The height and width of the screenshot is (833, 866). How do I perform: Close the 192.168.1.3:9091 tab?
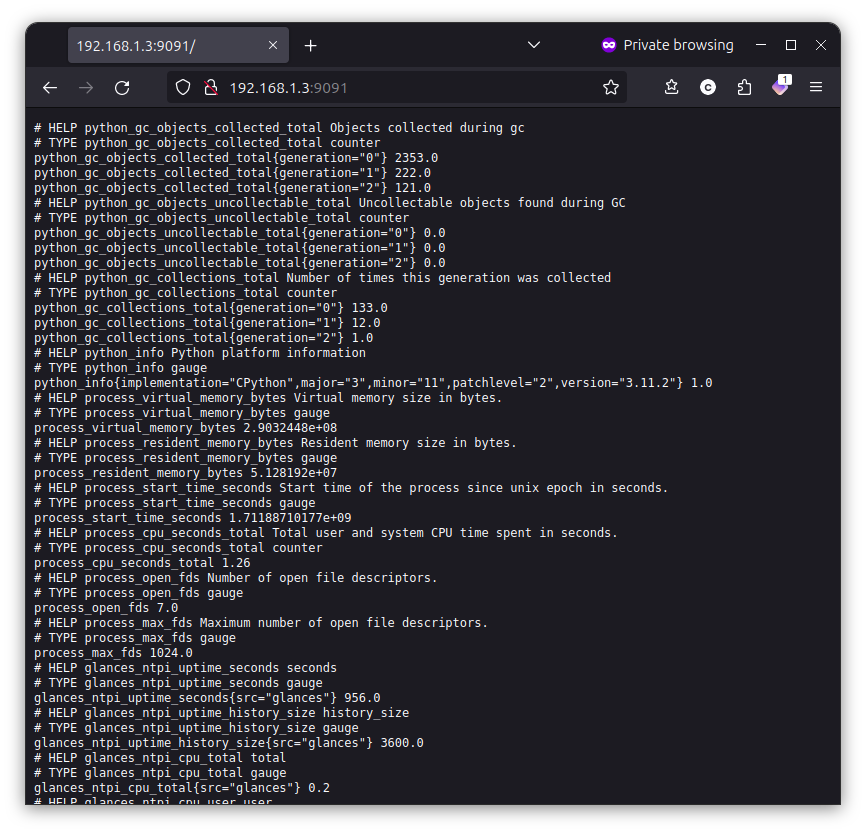coord(272,45)
